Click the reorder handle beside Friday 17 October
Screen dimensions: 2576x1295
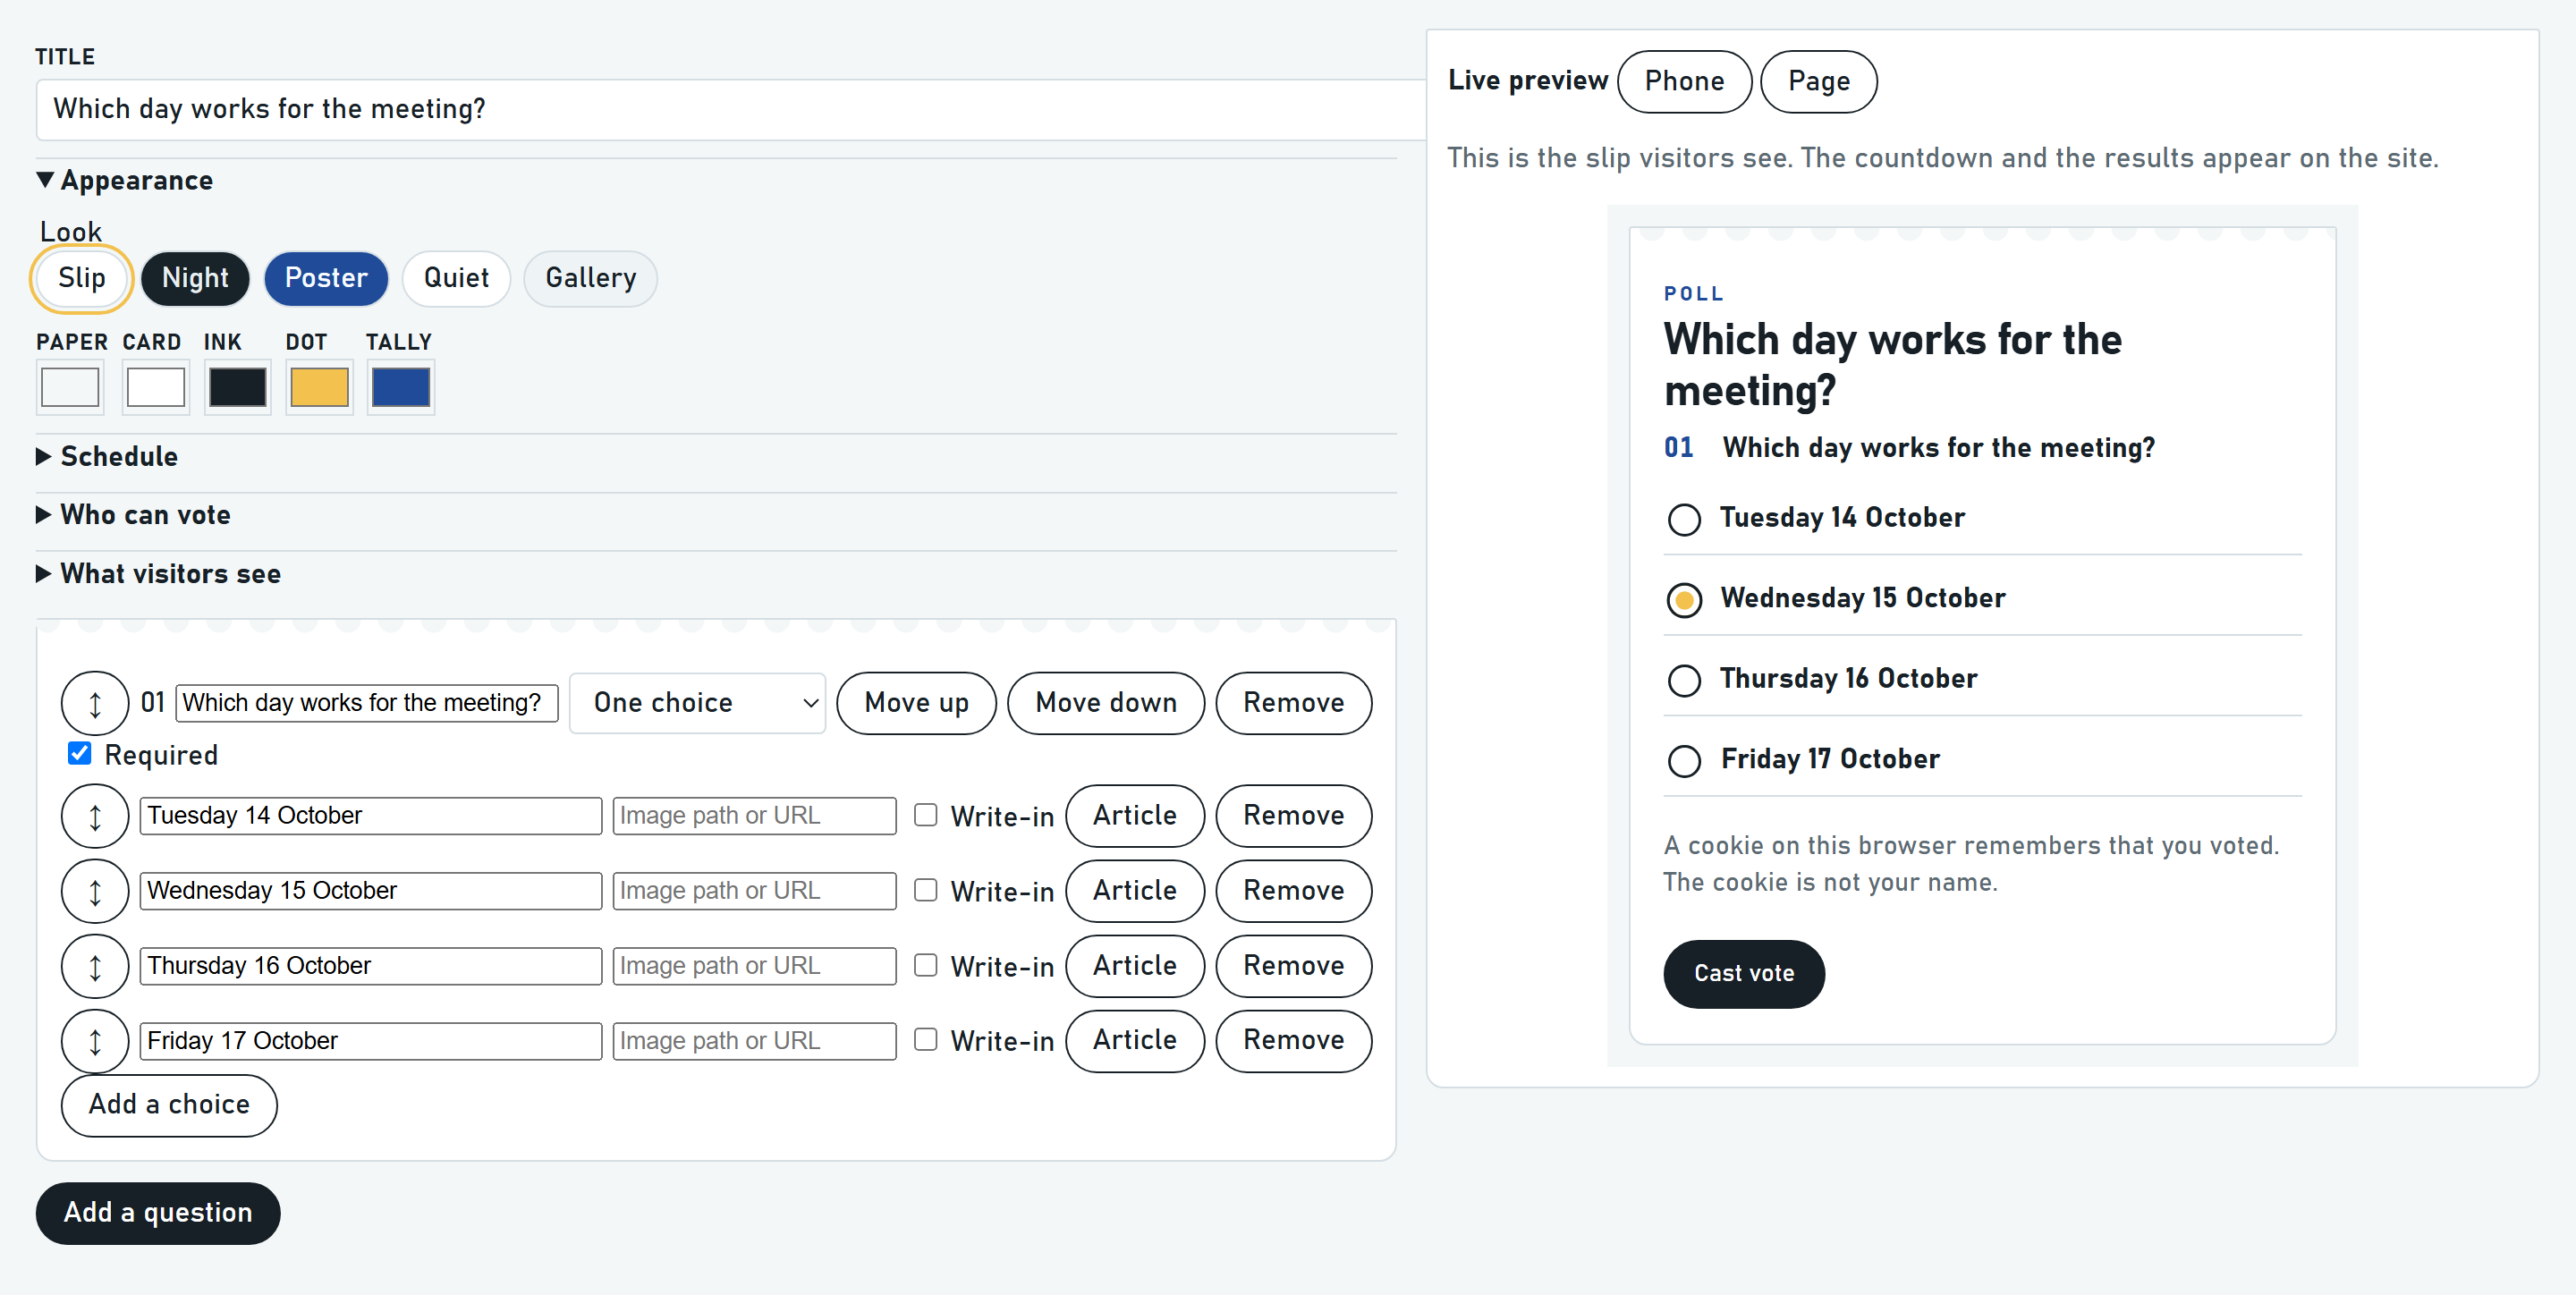tap(95, 1041)
